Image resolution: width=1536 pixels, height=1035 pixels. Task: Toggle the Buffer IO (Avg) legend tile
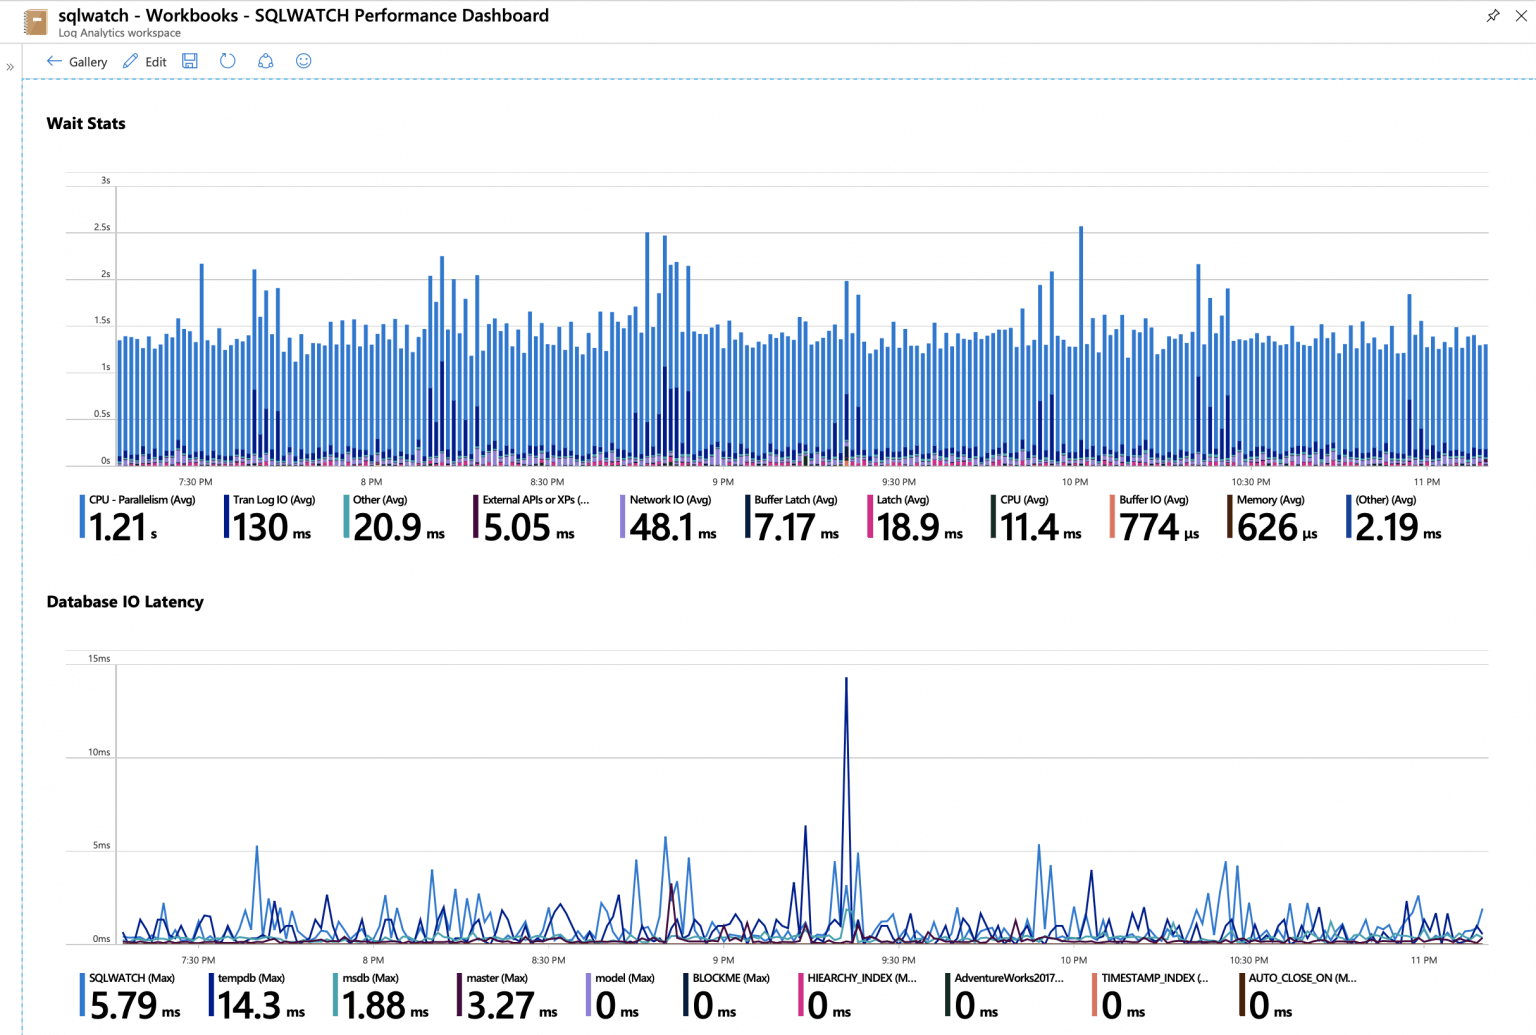point(1155,516)
